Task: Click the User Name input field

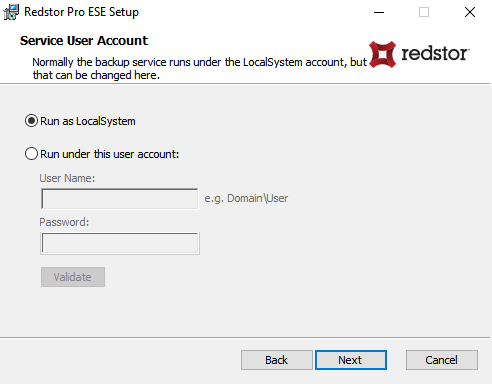Action: pos(120,199)
